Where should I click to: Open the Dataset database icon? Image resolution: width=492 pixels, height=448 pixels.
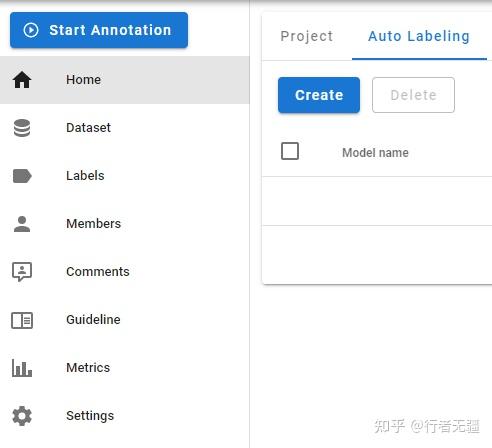(x=22, y=128)
